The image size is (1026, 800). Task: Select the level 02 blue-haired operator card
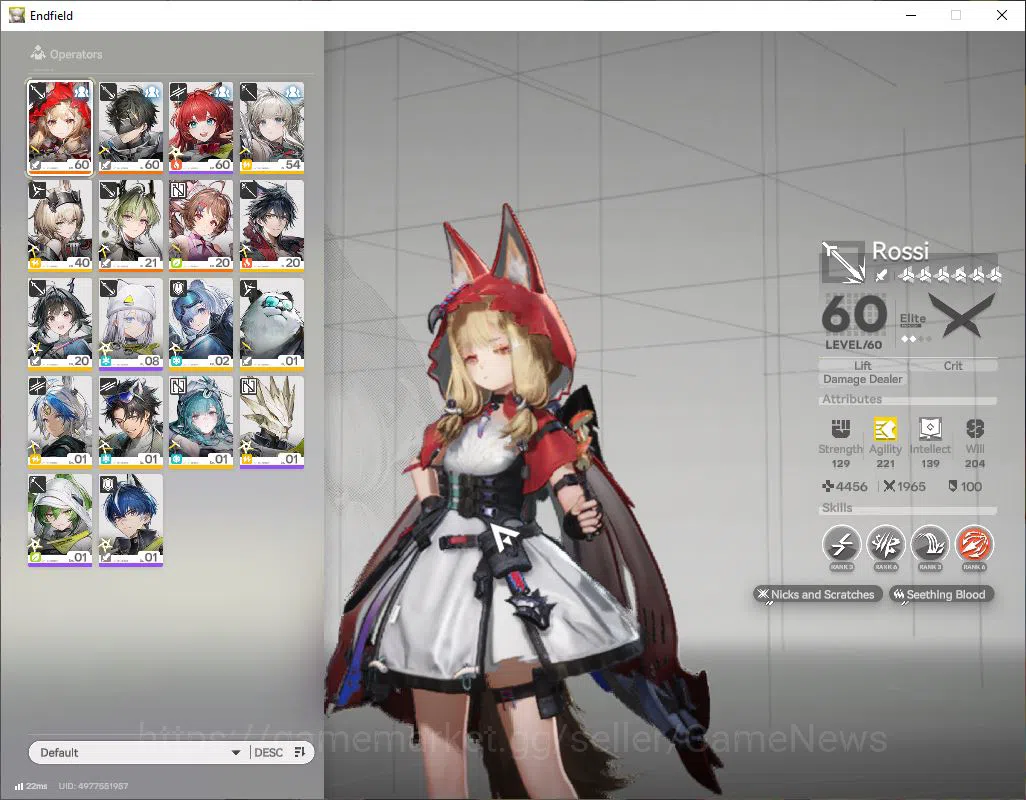[201, 324]
